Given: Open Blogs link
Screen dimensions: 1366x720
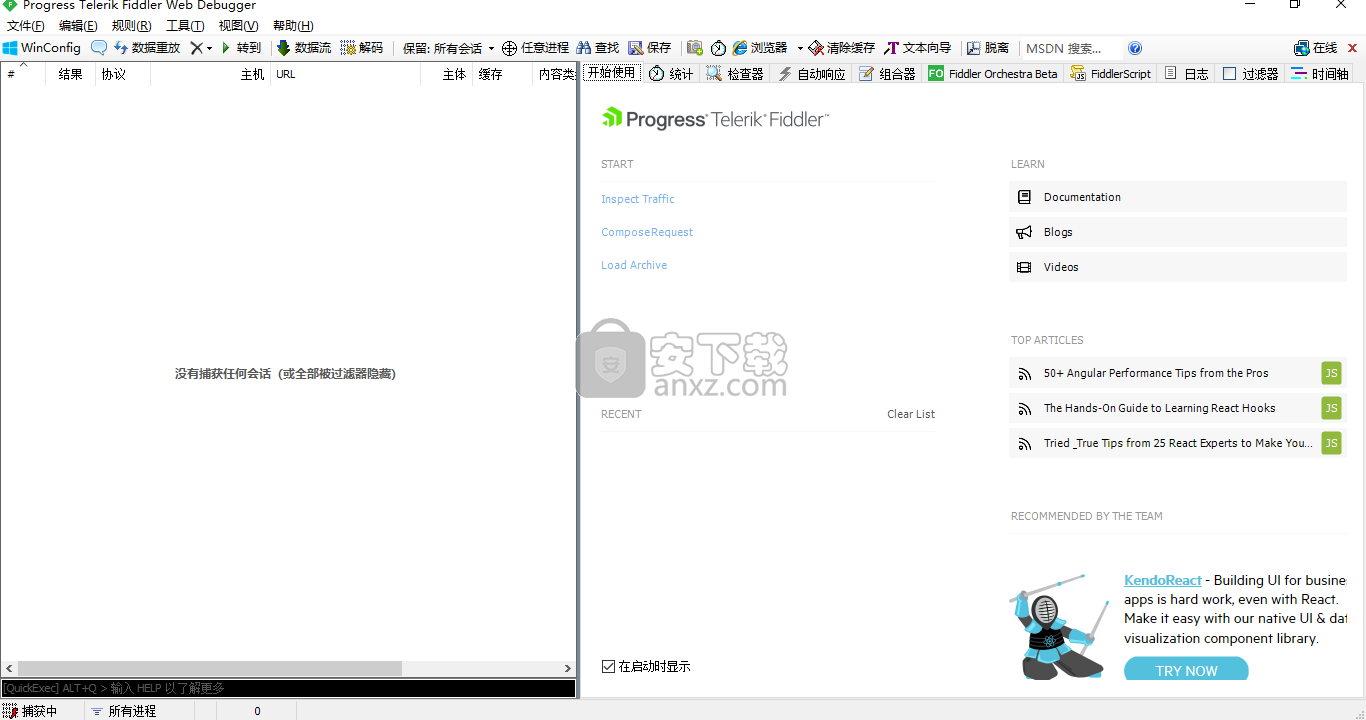Looking at the screenshot, I should point(1178,232).
